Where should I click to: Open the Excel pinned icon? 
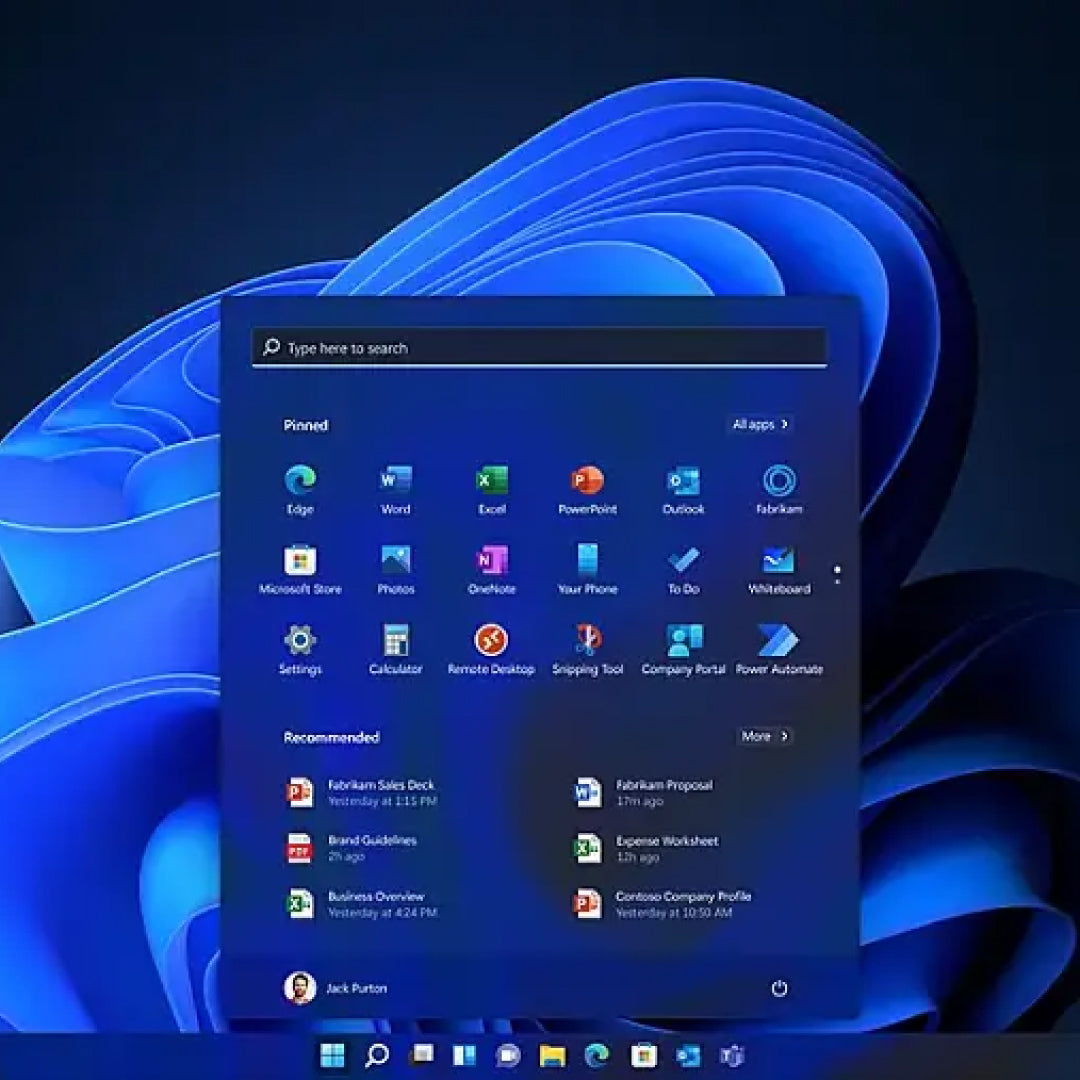(491, 483)
